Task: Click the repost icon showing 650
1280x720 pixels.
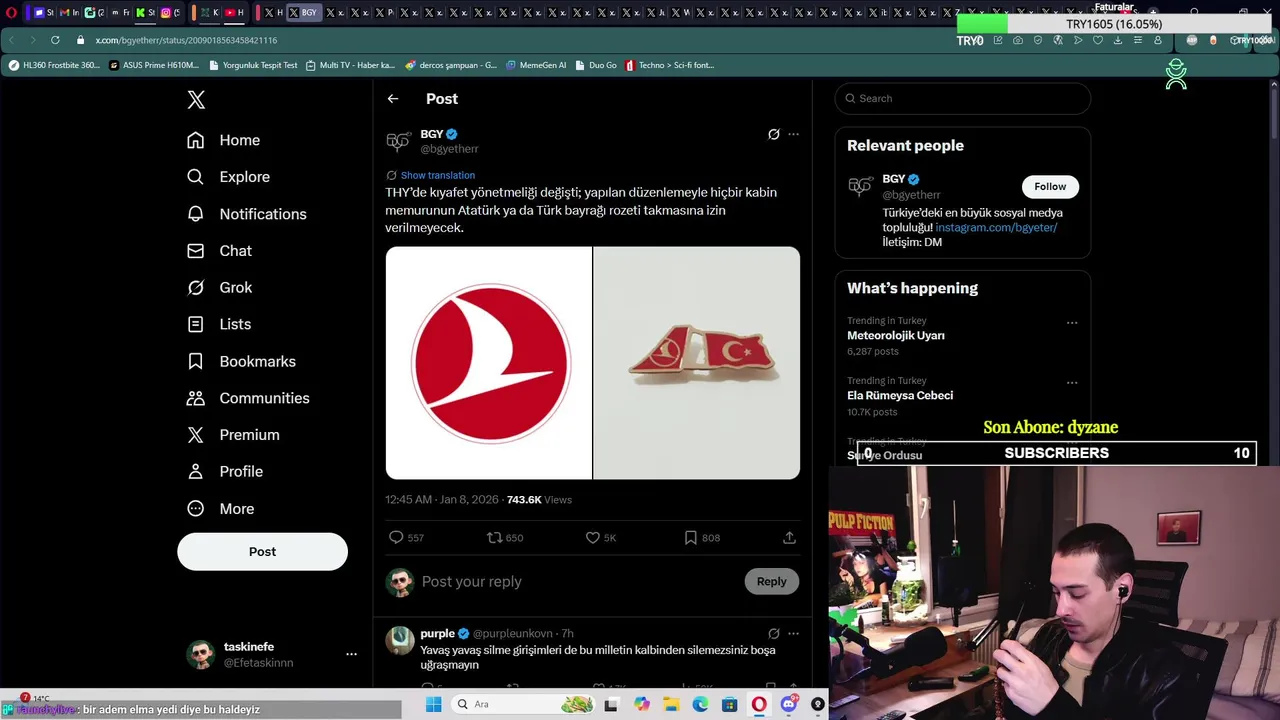Action: pos(494,538)
